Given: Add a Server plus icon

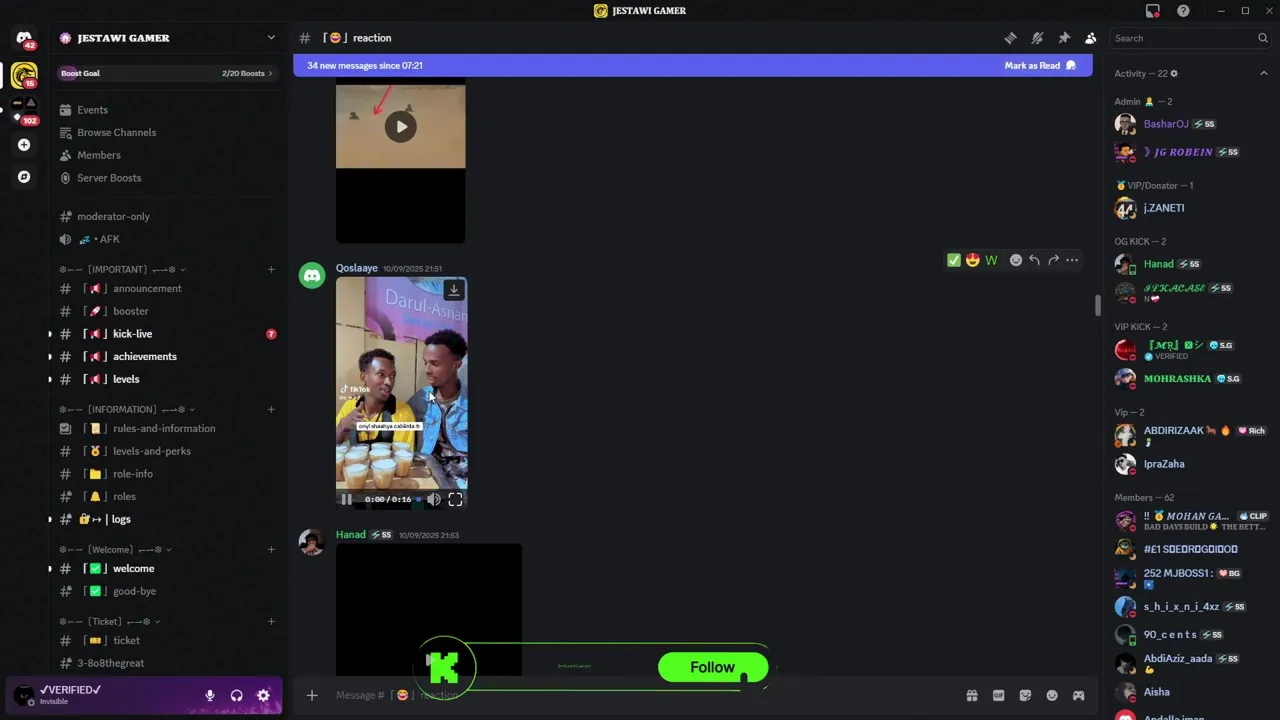Looking at the screenshot, I should coord(24,145).
